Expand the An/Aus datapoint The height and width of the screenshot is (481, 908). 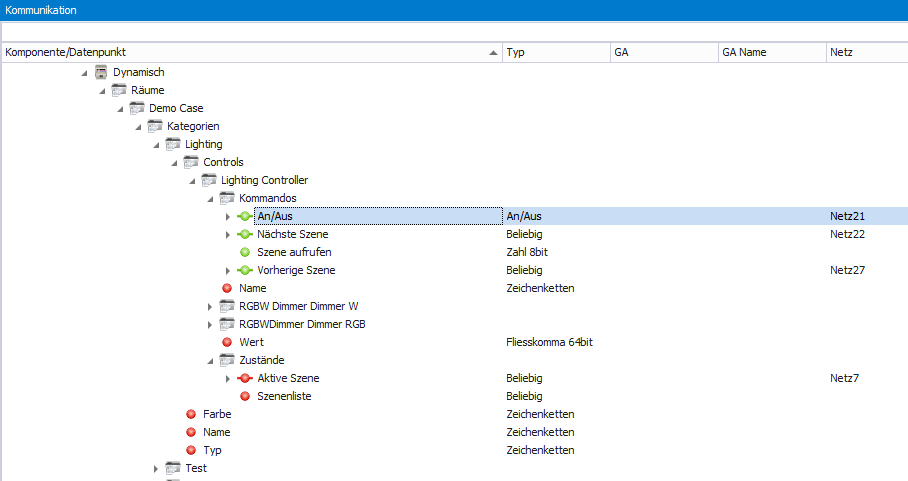228,216
